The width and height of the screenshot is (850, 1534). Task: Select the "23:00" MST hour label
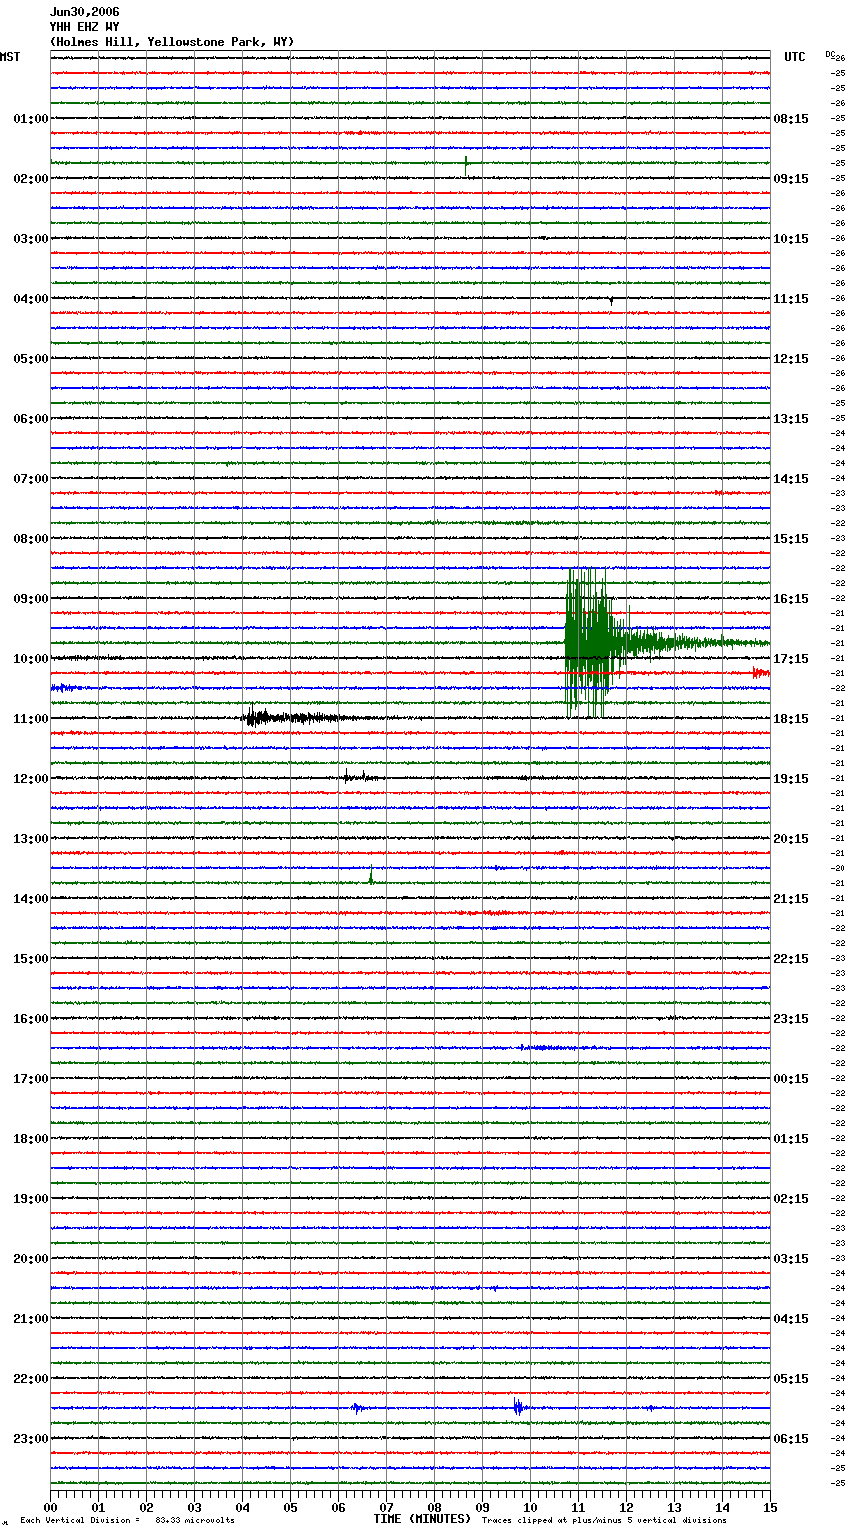click(x=31, y=1439)
